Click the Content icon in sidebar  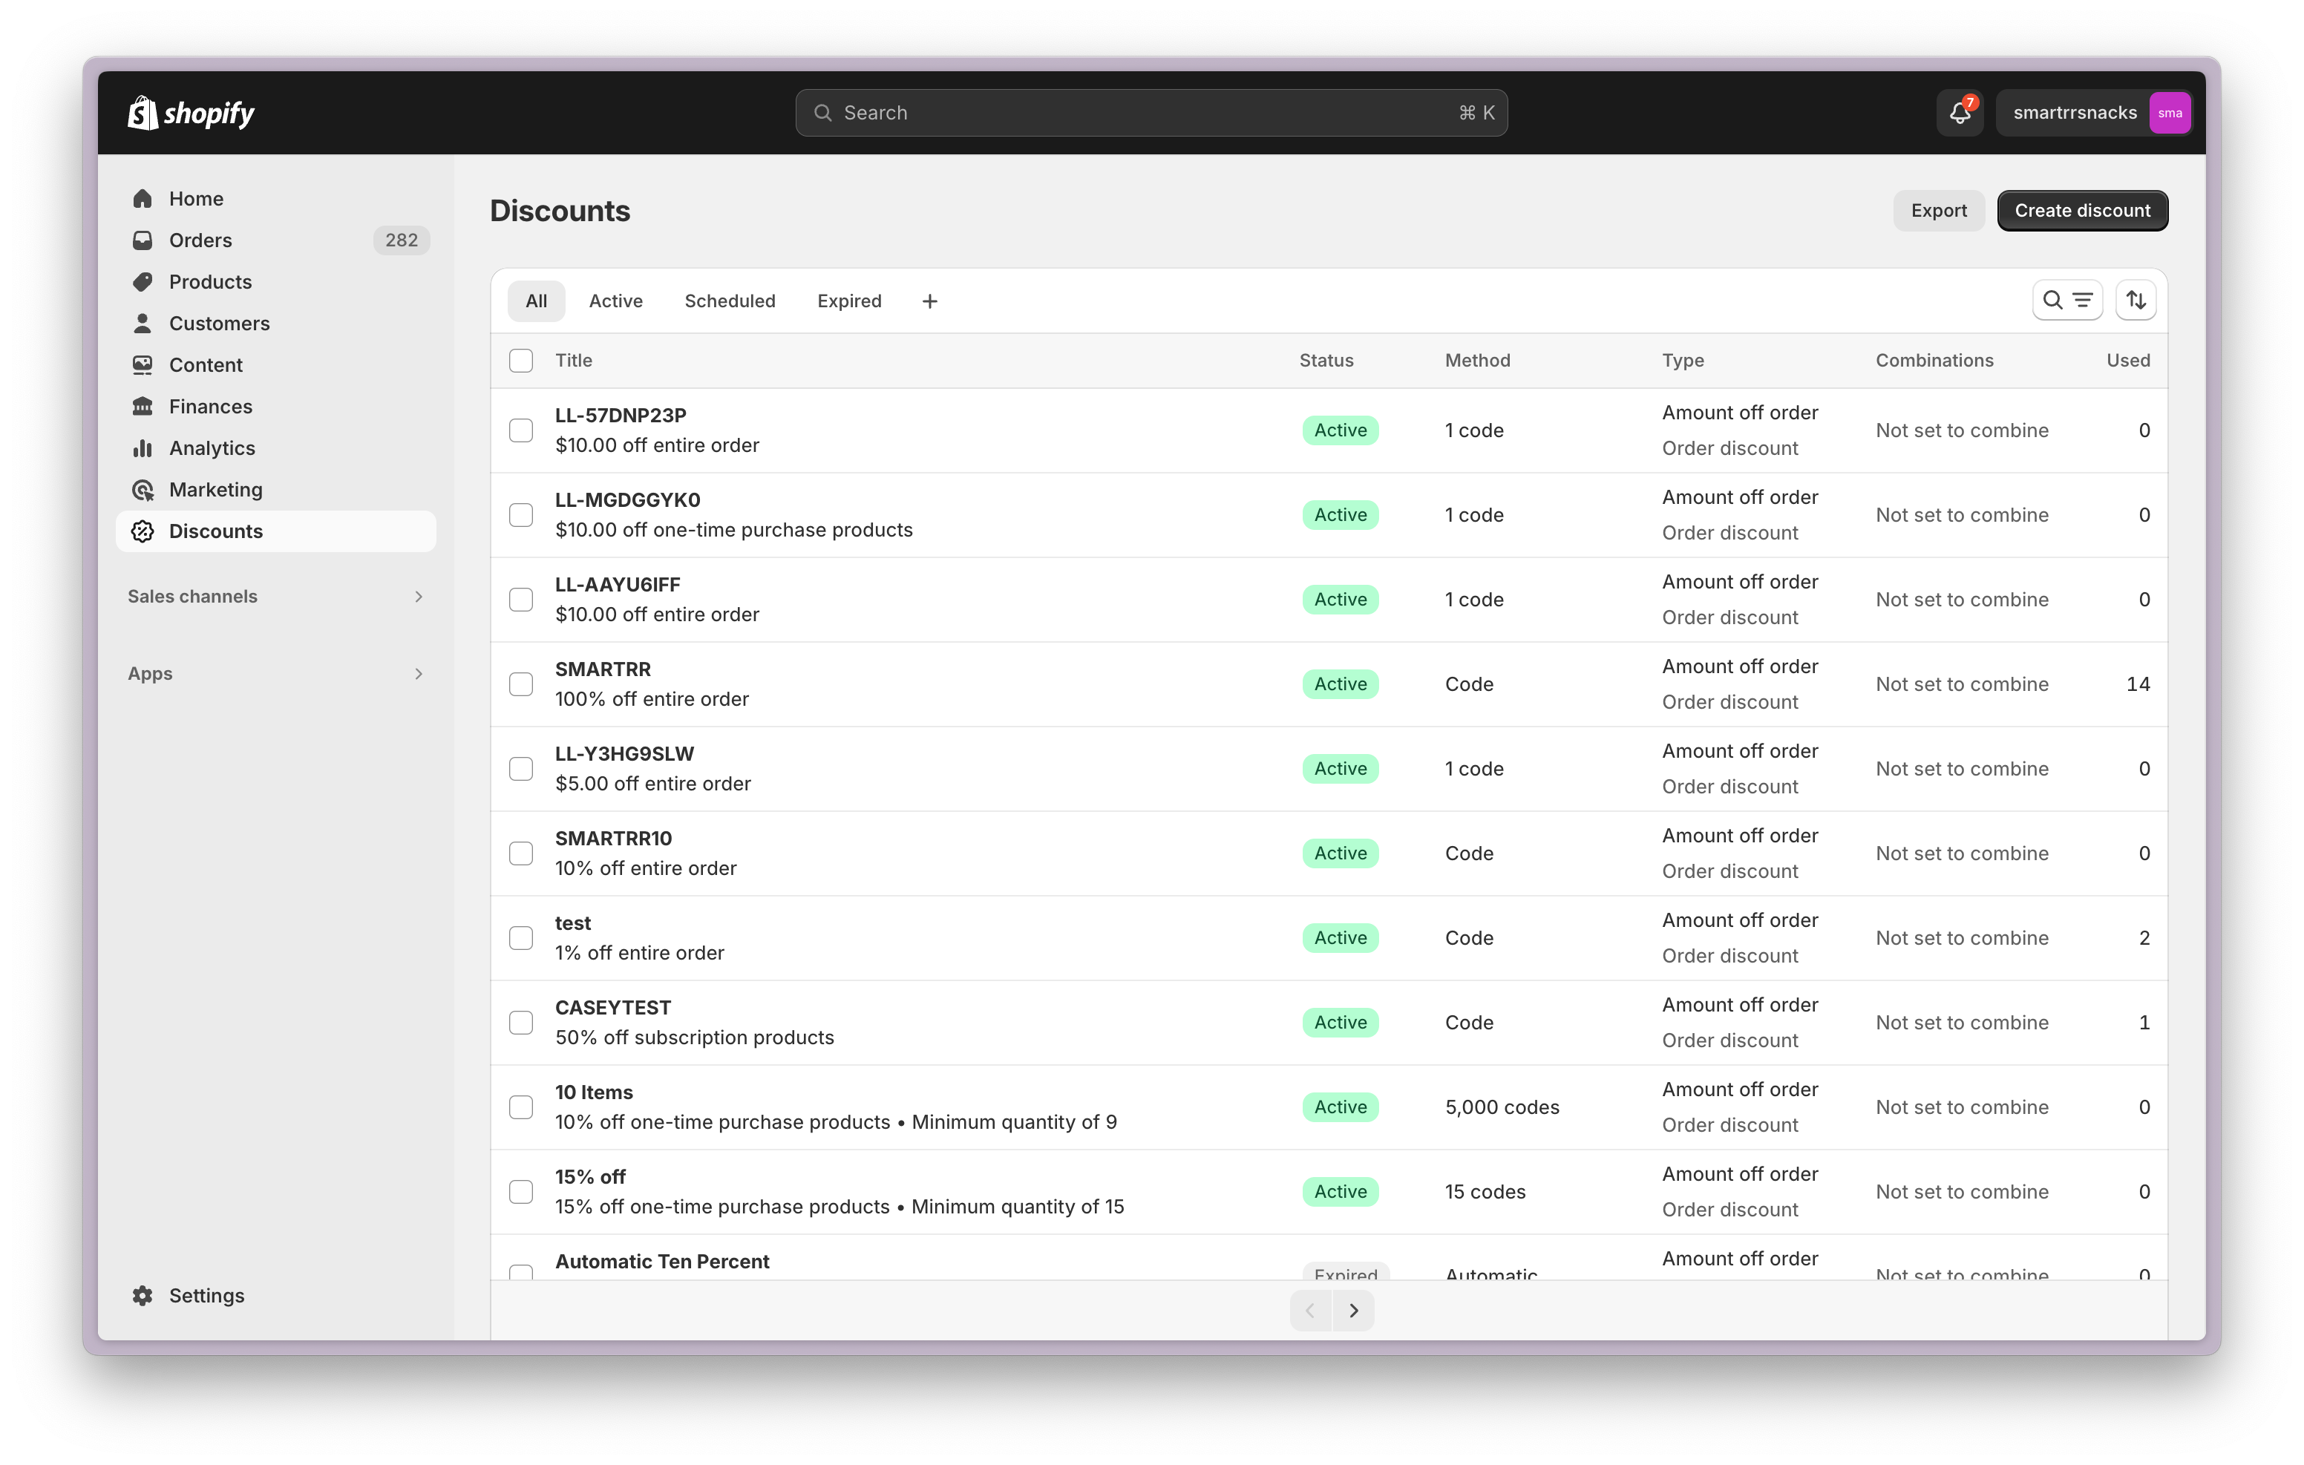click(x=143, y=365)
